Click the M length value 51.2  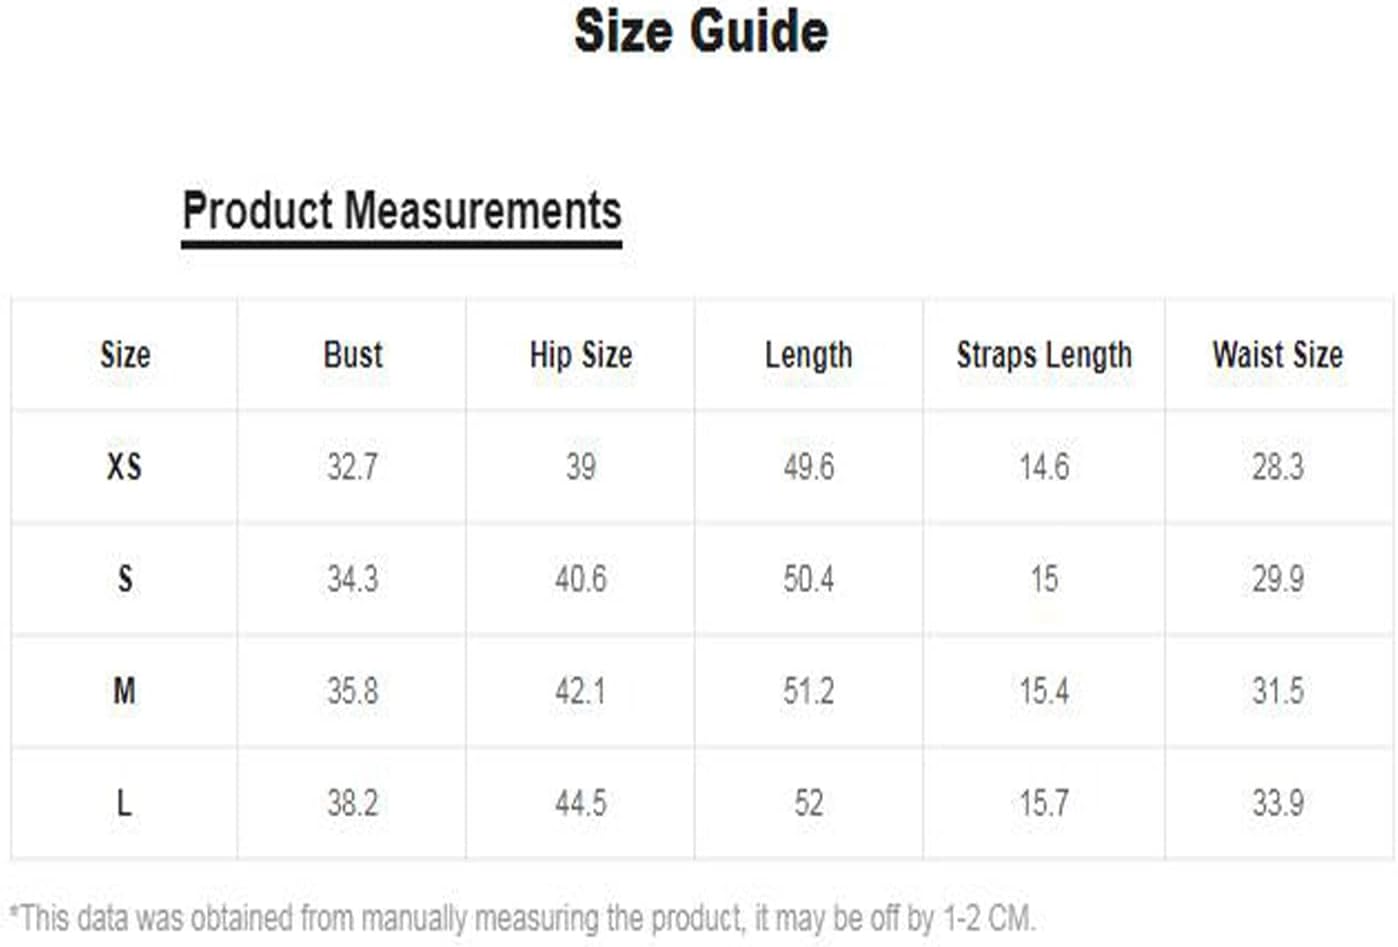click(808, 691)
